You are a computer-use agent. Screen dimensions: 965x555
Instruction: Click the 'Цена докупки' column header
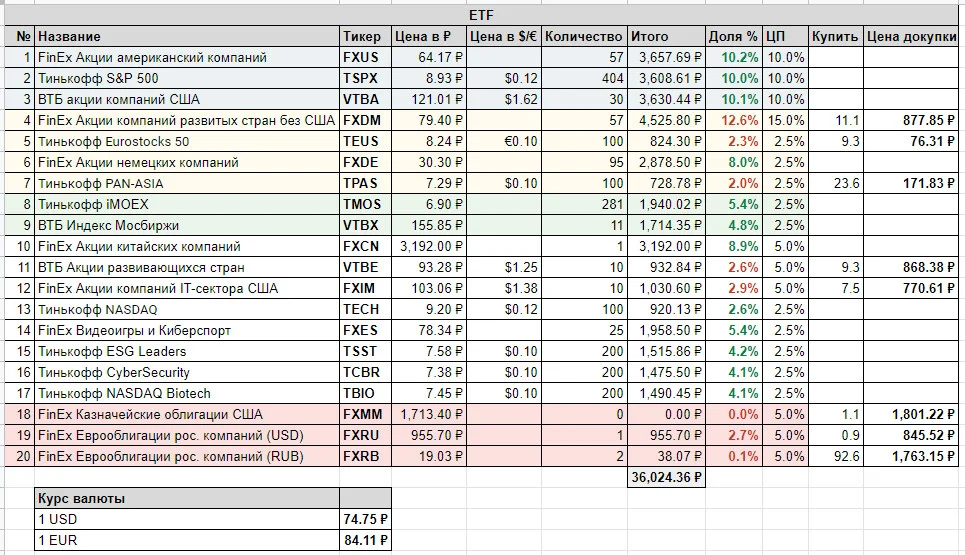tap(911, 36)
